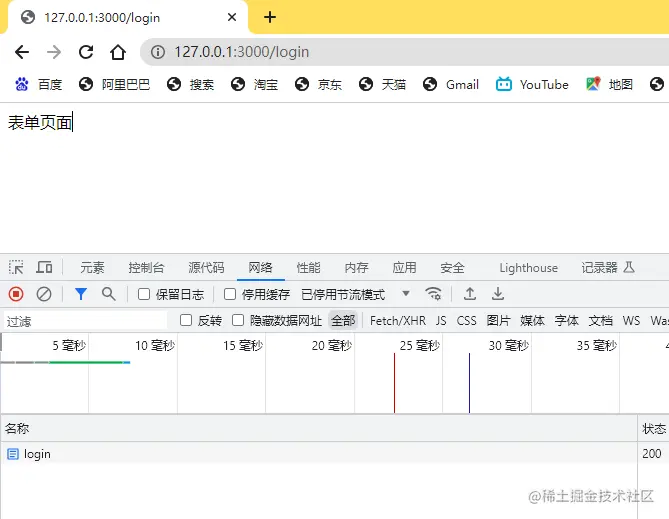The height and width of the screenshot is (519, 669).
Task: Switch to the 安全 tab
Action: pos(452,268)
